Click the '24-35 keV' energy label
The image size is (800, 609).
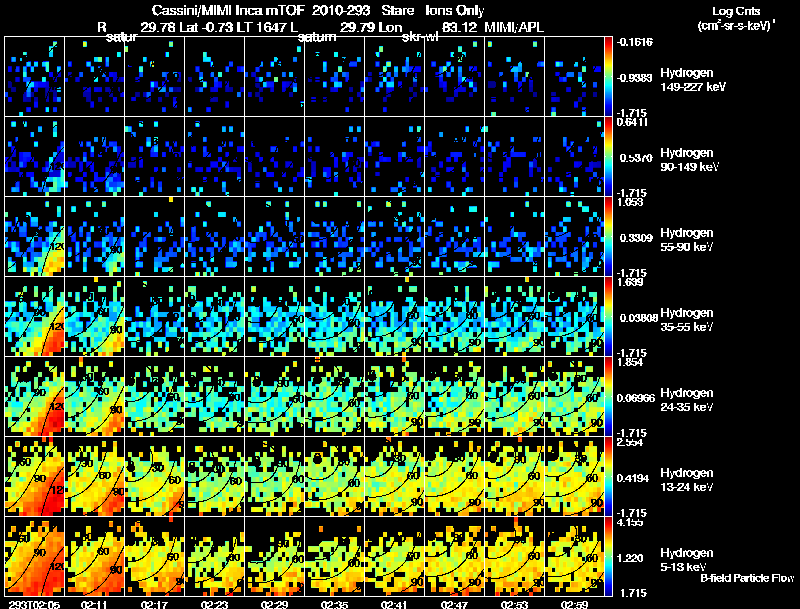click(686, 408)
